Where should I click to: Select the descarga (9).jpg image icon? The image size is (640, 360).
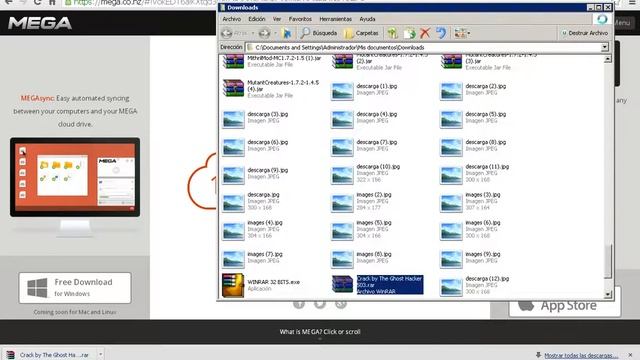coord(233,175)
